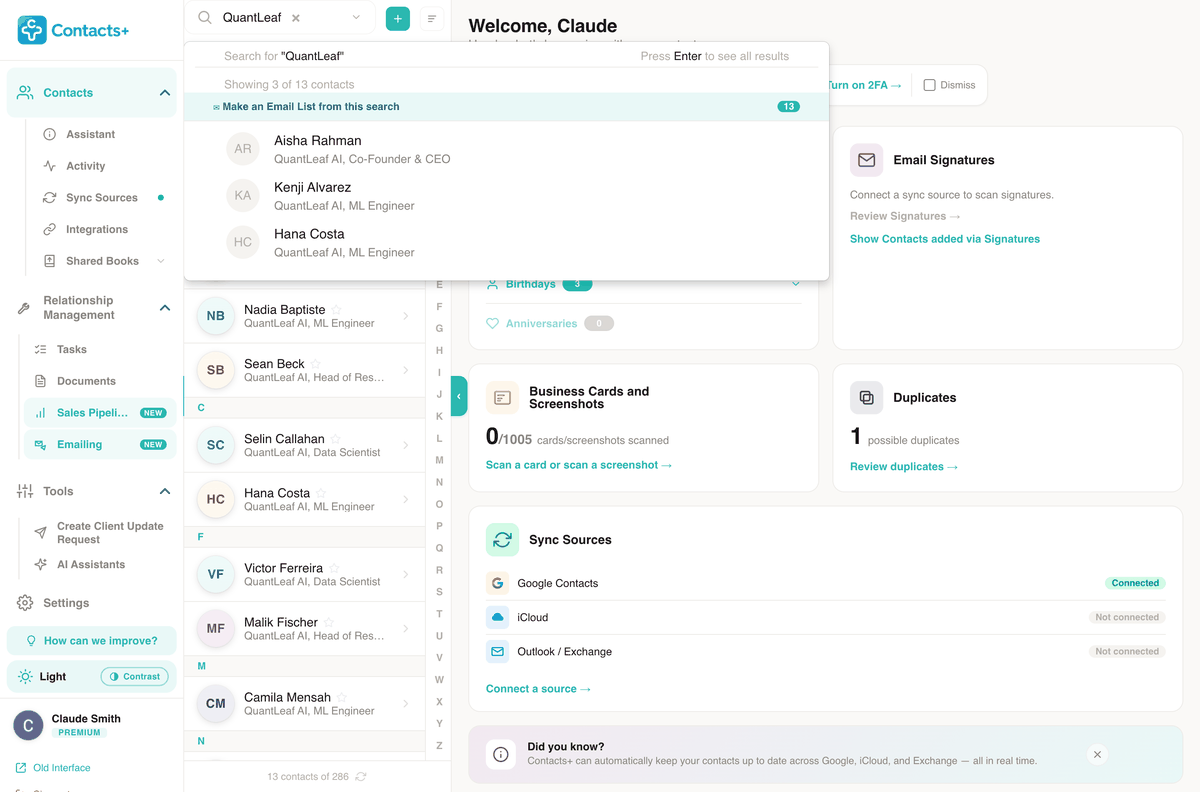Open the Tasks sidebar item
Viewport: 1200px width, 792px height.
pos(72,349)
